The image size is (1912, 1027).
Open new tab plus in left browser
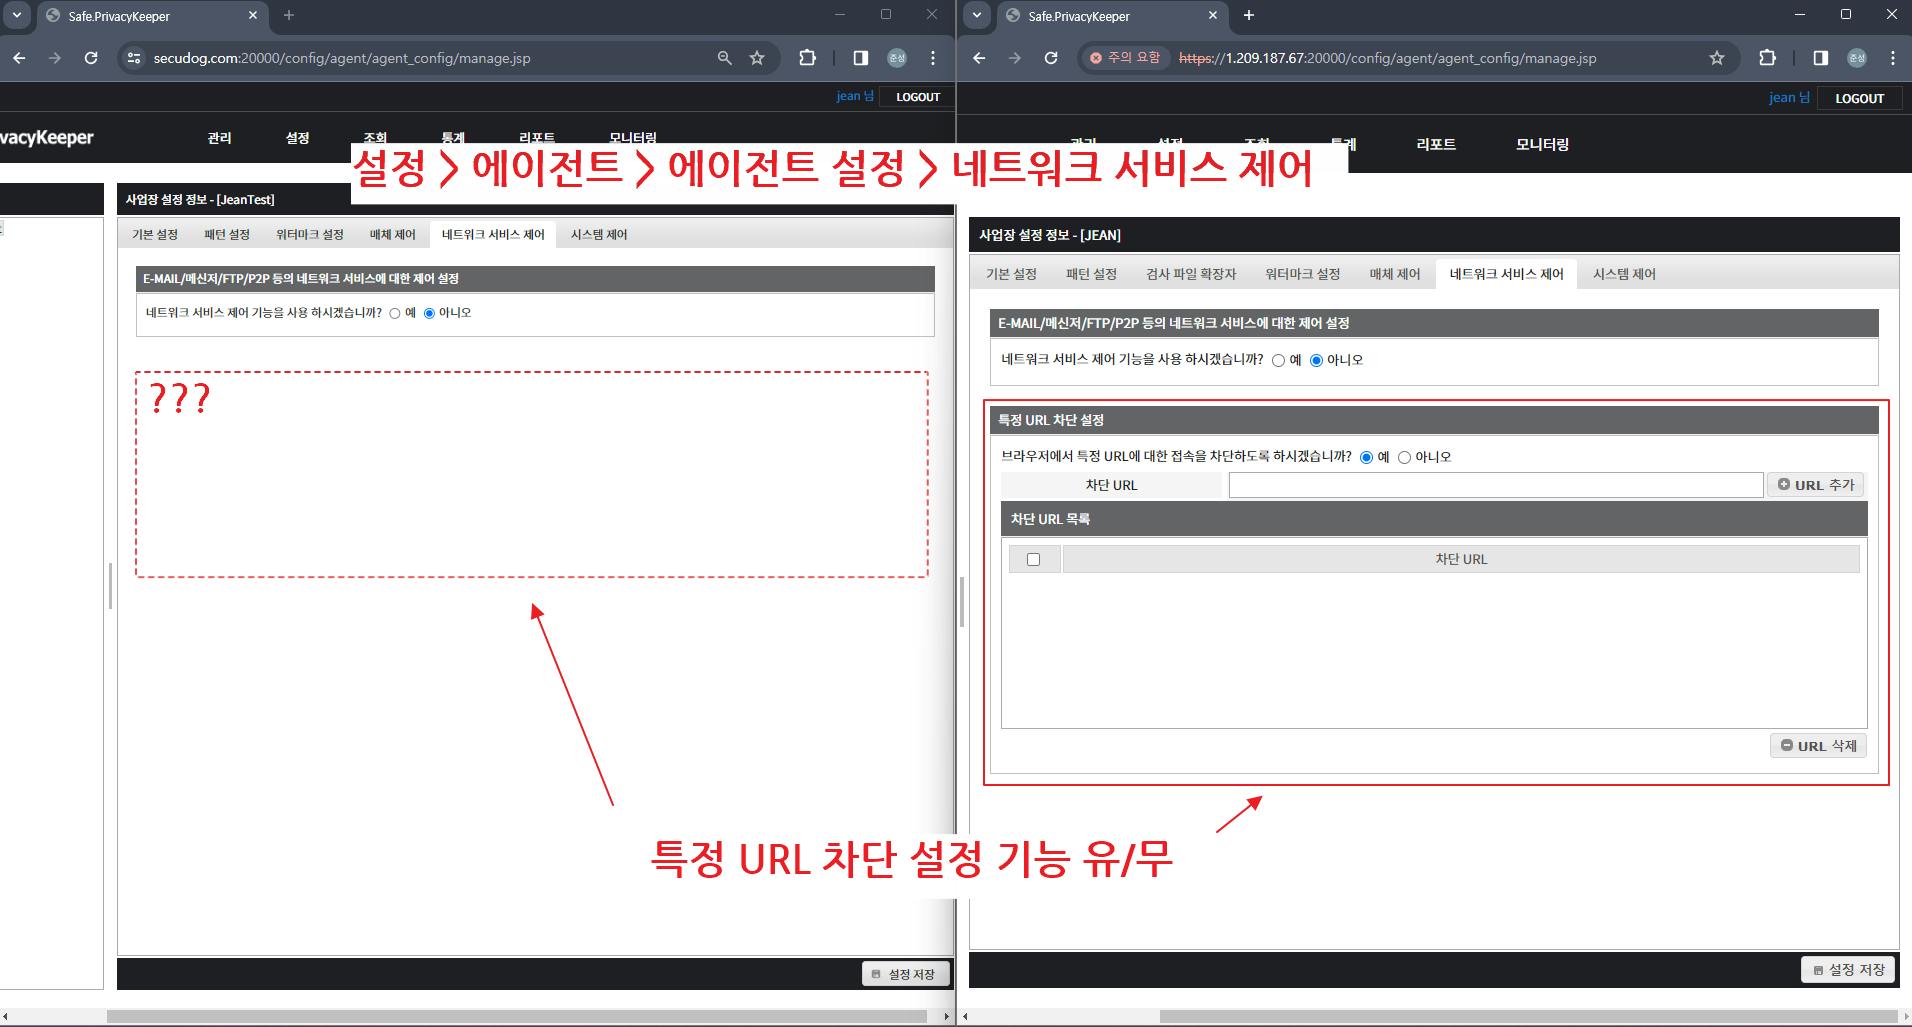coord(289,15)
